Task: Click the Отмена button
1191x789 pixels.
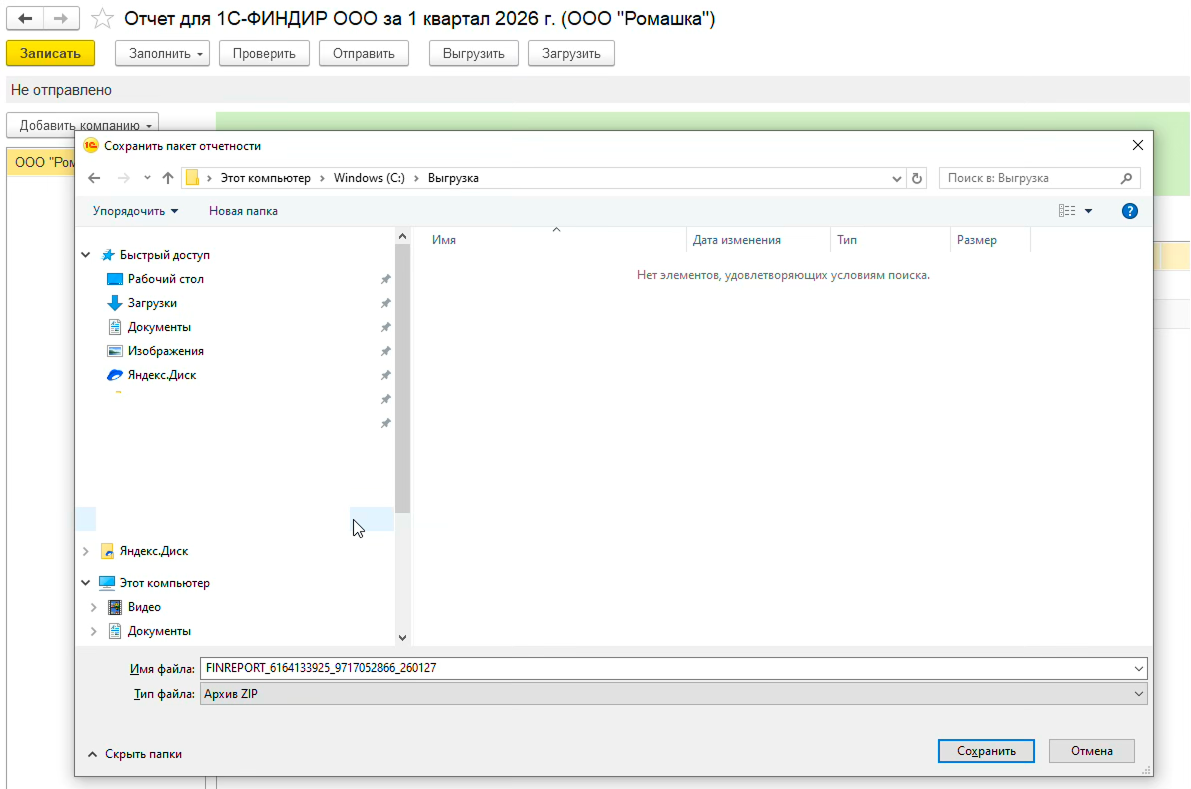Action: click(1091, 751)
